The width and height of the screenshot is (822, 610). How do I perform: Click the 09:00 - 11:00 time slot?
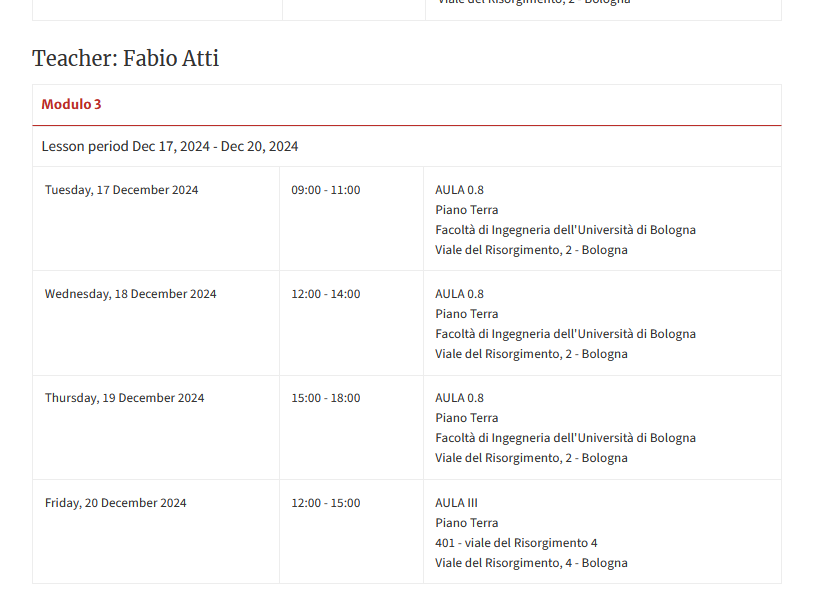(326, 190)
